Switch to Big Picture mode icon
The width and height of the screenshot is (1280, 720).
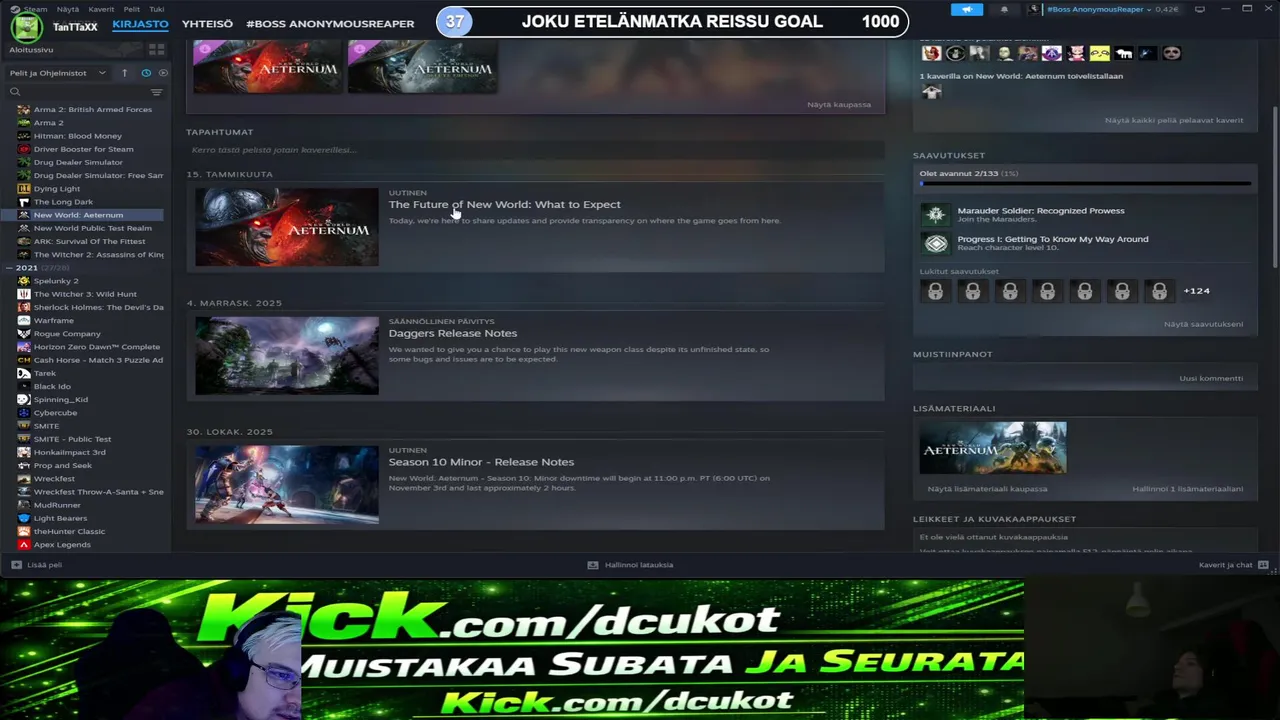tap(1199, 9)
